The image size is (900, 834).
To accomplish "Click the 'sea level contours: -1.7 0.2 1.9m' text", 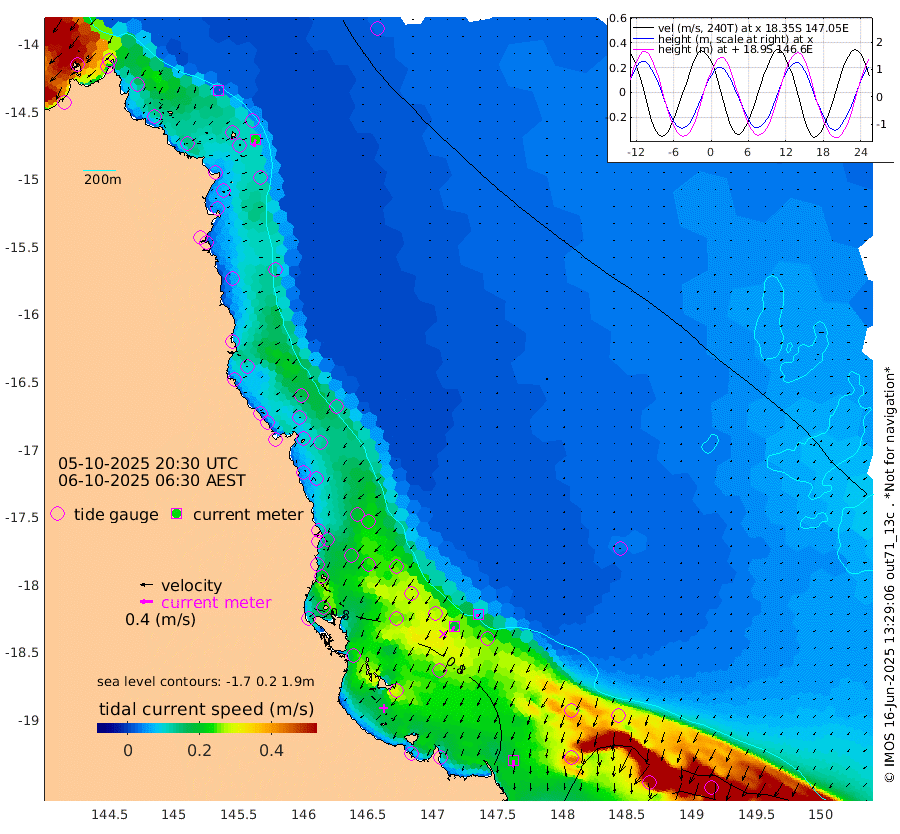I will click(205, 681).
